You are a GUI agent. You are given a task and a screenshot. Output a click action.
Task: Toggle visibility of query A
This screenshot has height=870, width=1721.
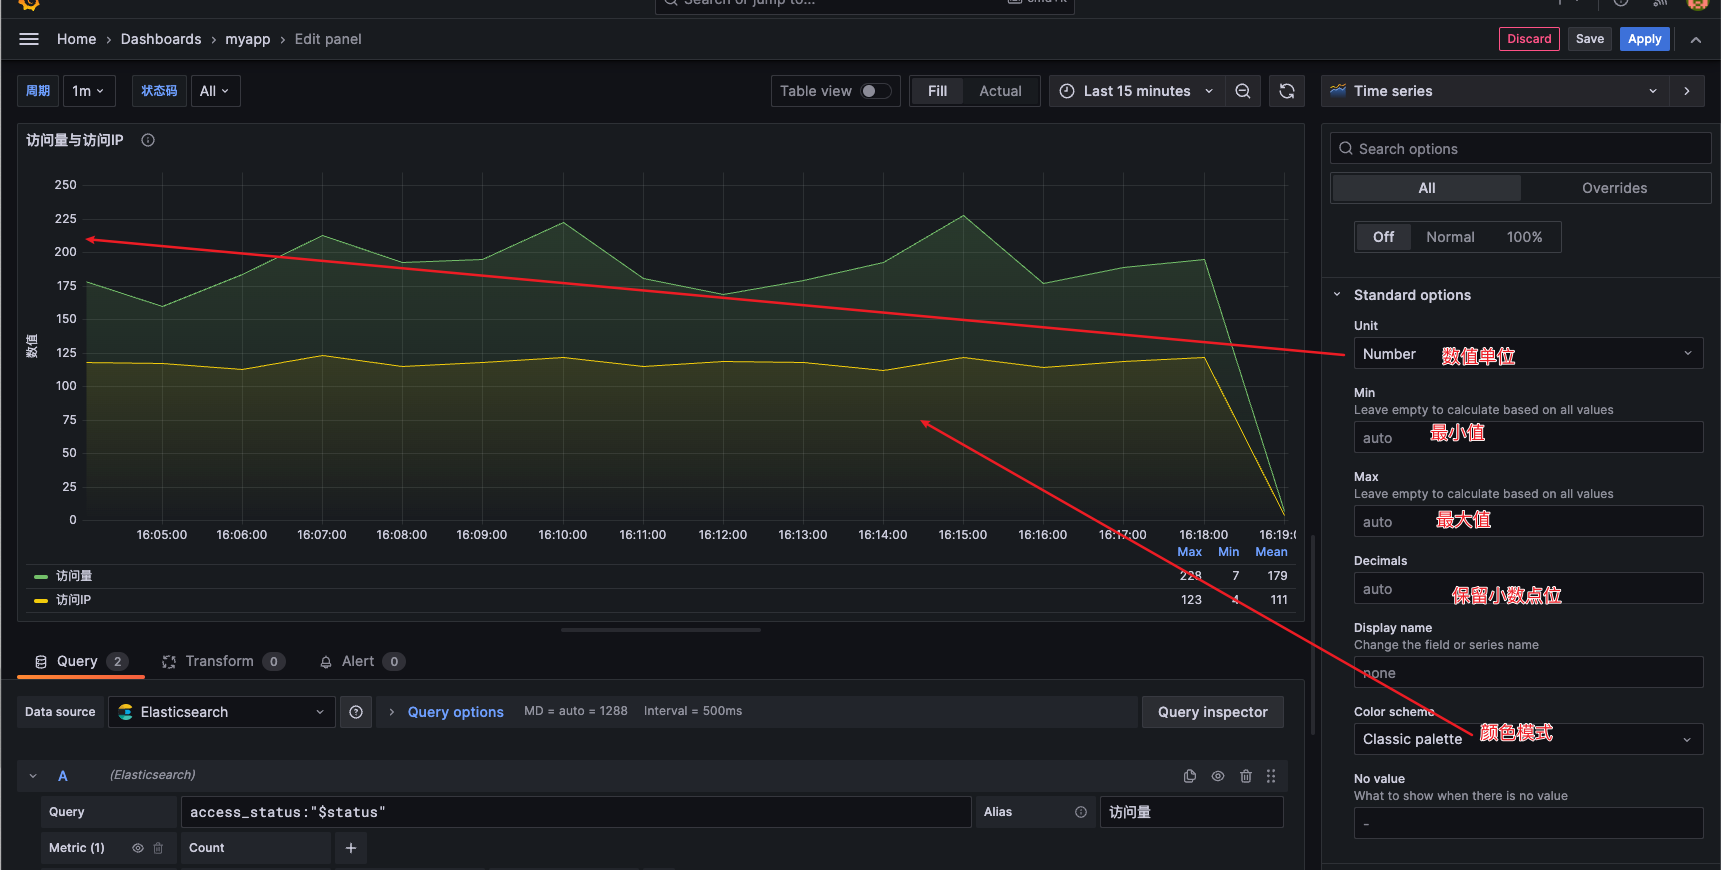point(1217,776)
